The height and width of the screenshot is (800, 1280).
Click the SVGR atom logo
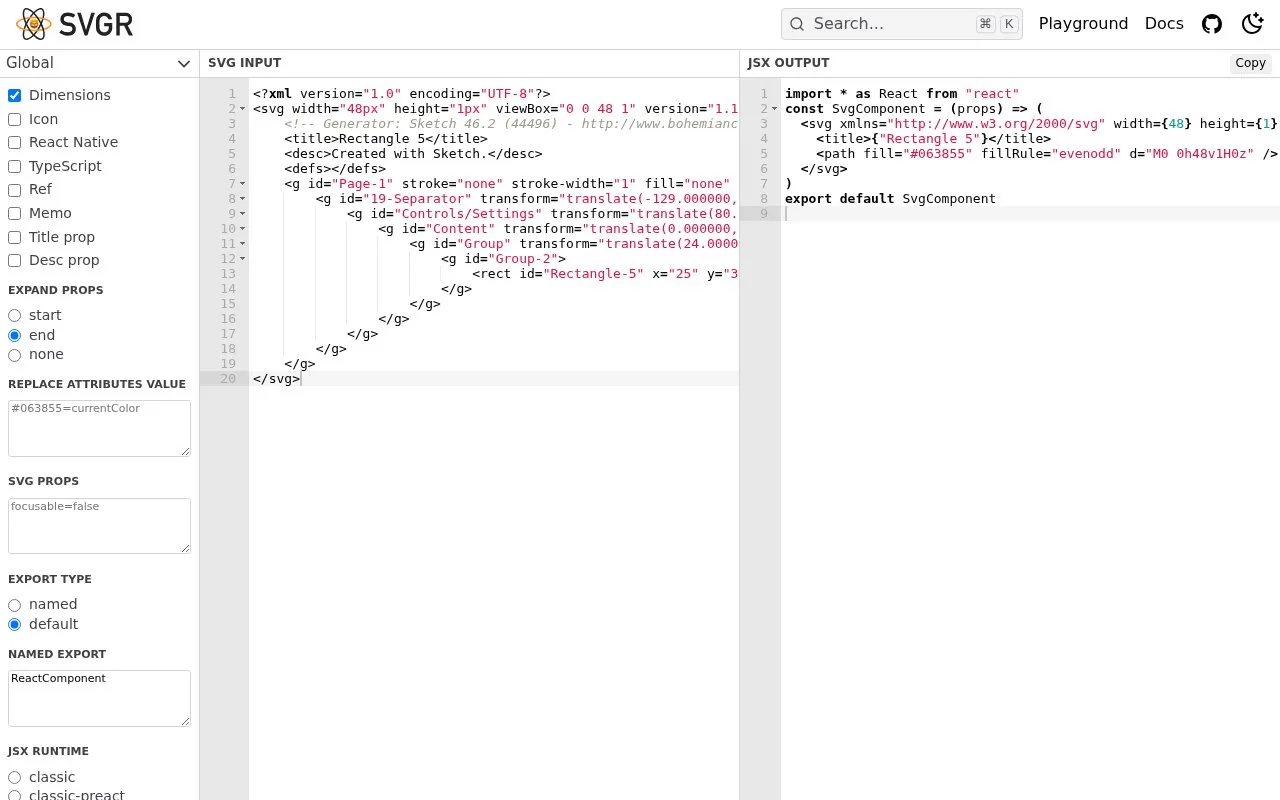click(x=33, y=24)
